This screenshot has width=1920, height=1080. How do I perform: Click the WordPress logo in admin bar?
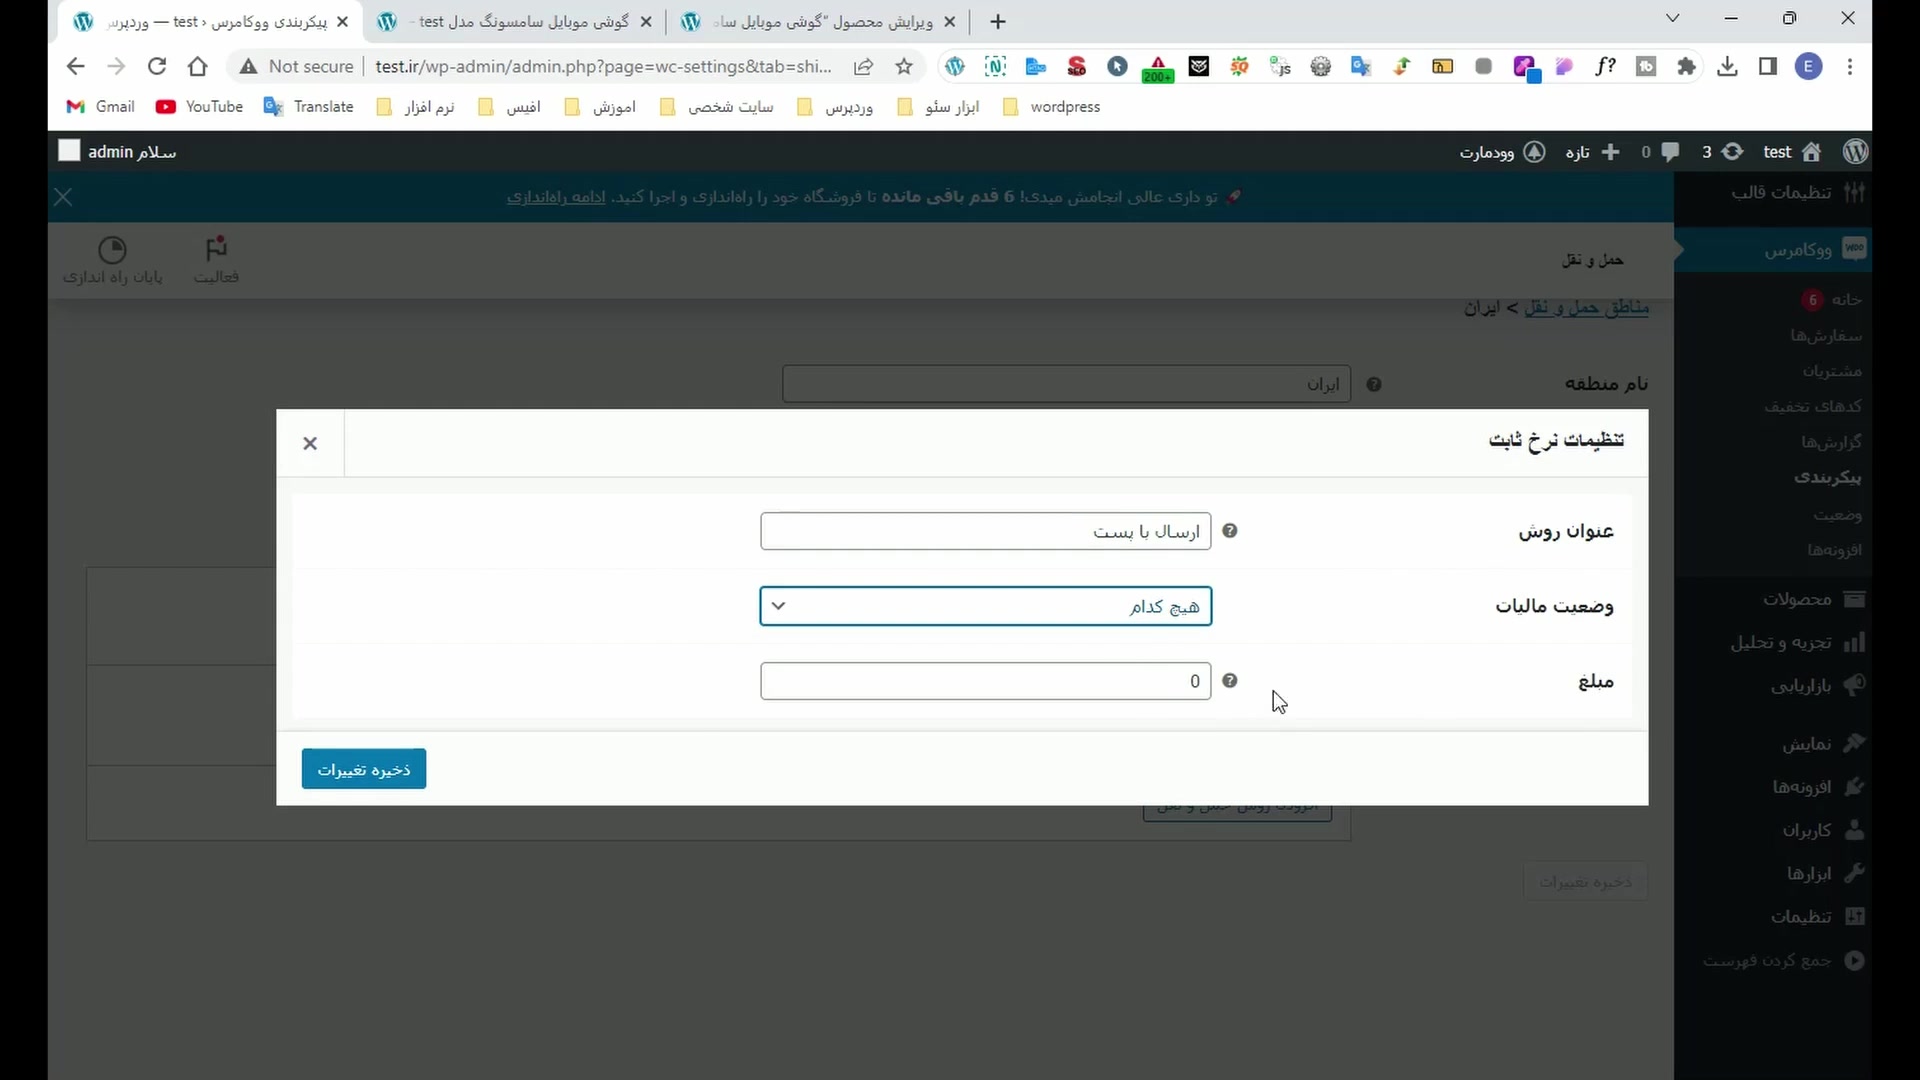[1855, 152]
